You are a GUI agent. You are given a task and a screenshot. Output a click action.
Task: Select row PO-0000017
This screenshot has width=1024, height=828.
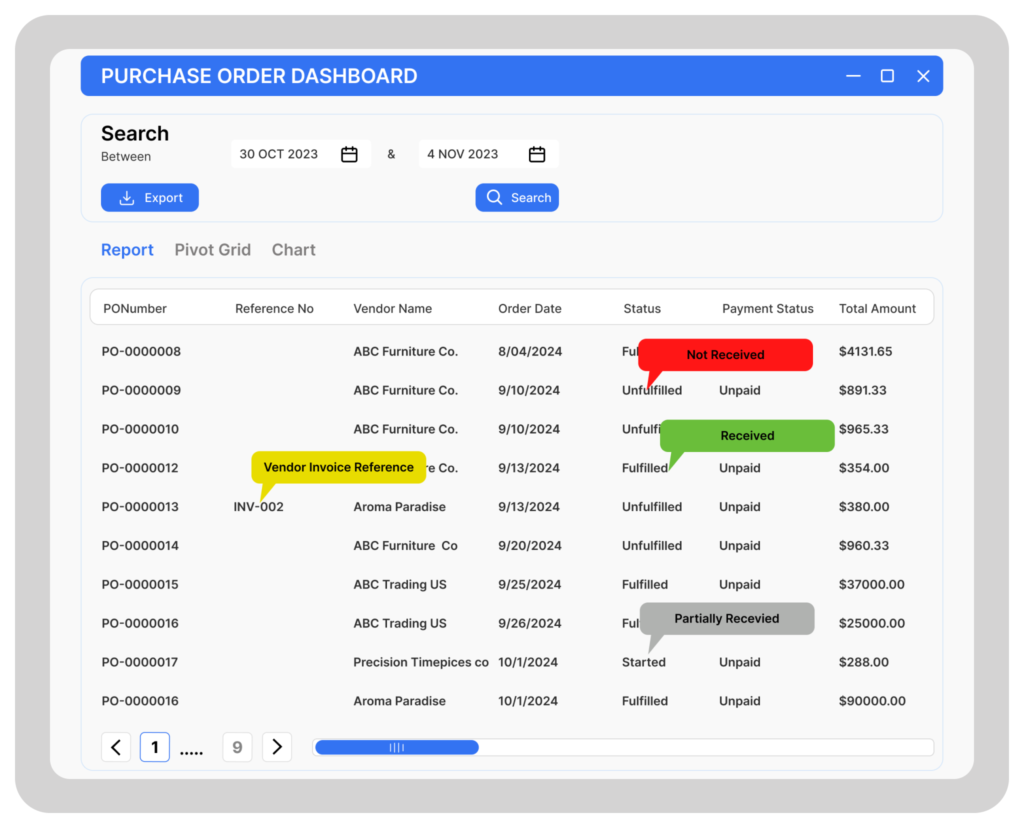[x=511, y=662]
